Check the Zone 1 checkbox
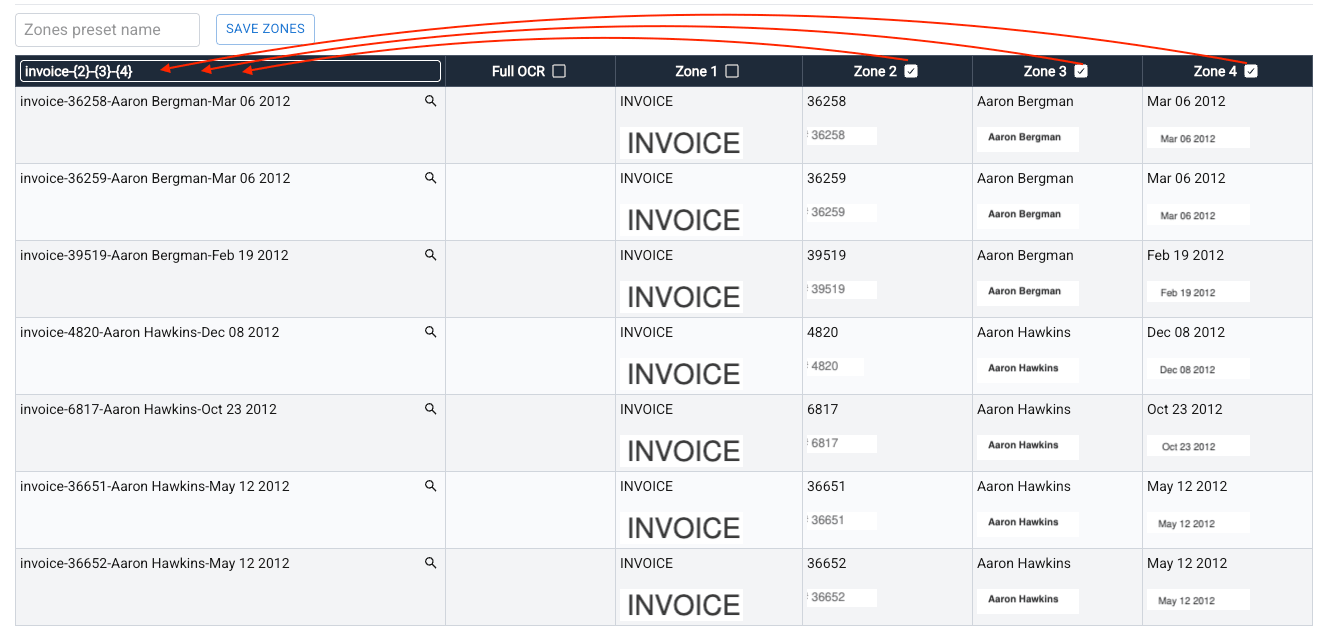The height and width of the screenshot is (626, 1328). (x=732, y=71)
